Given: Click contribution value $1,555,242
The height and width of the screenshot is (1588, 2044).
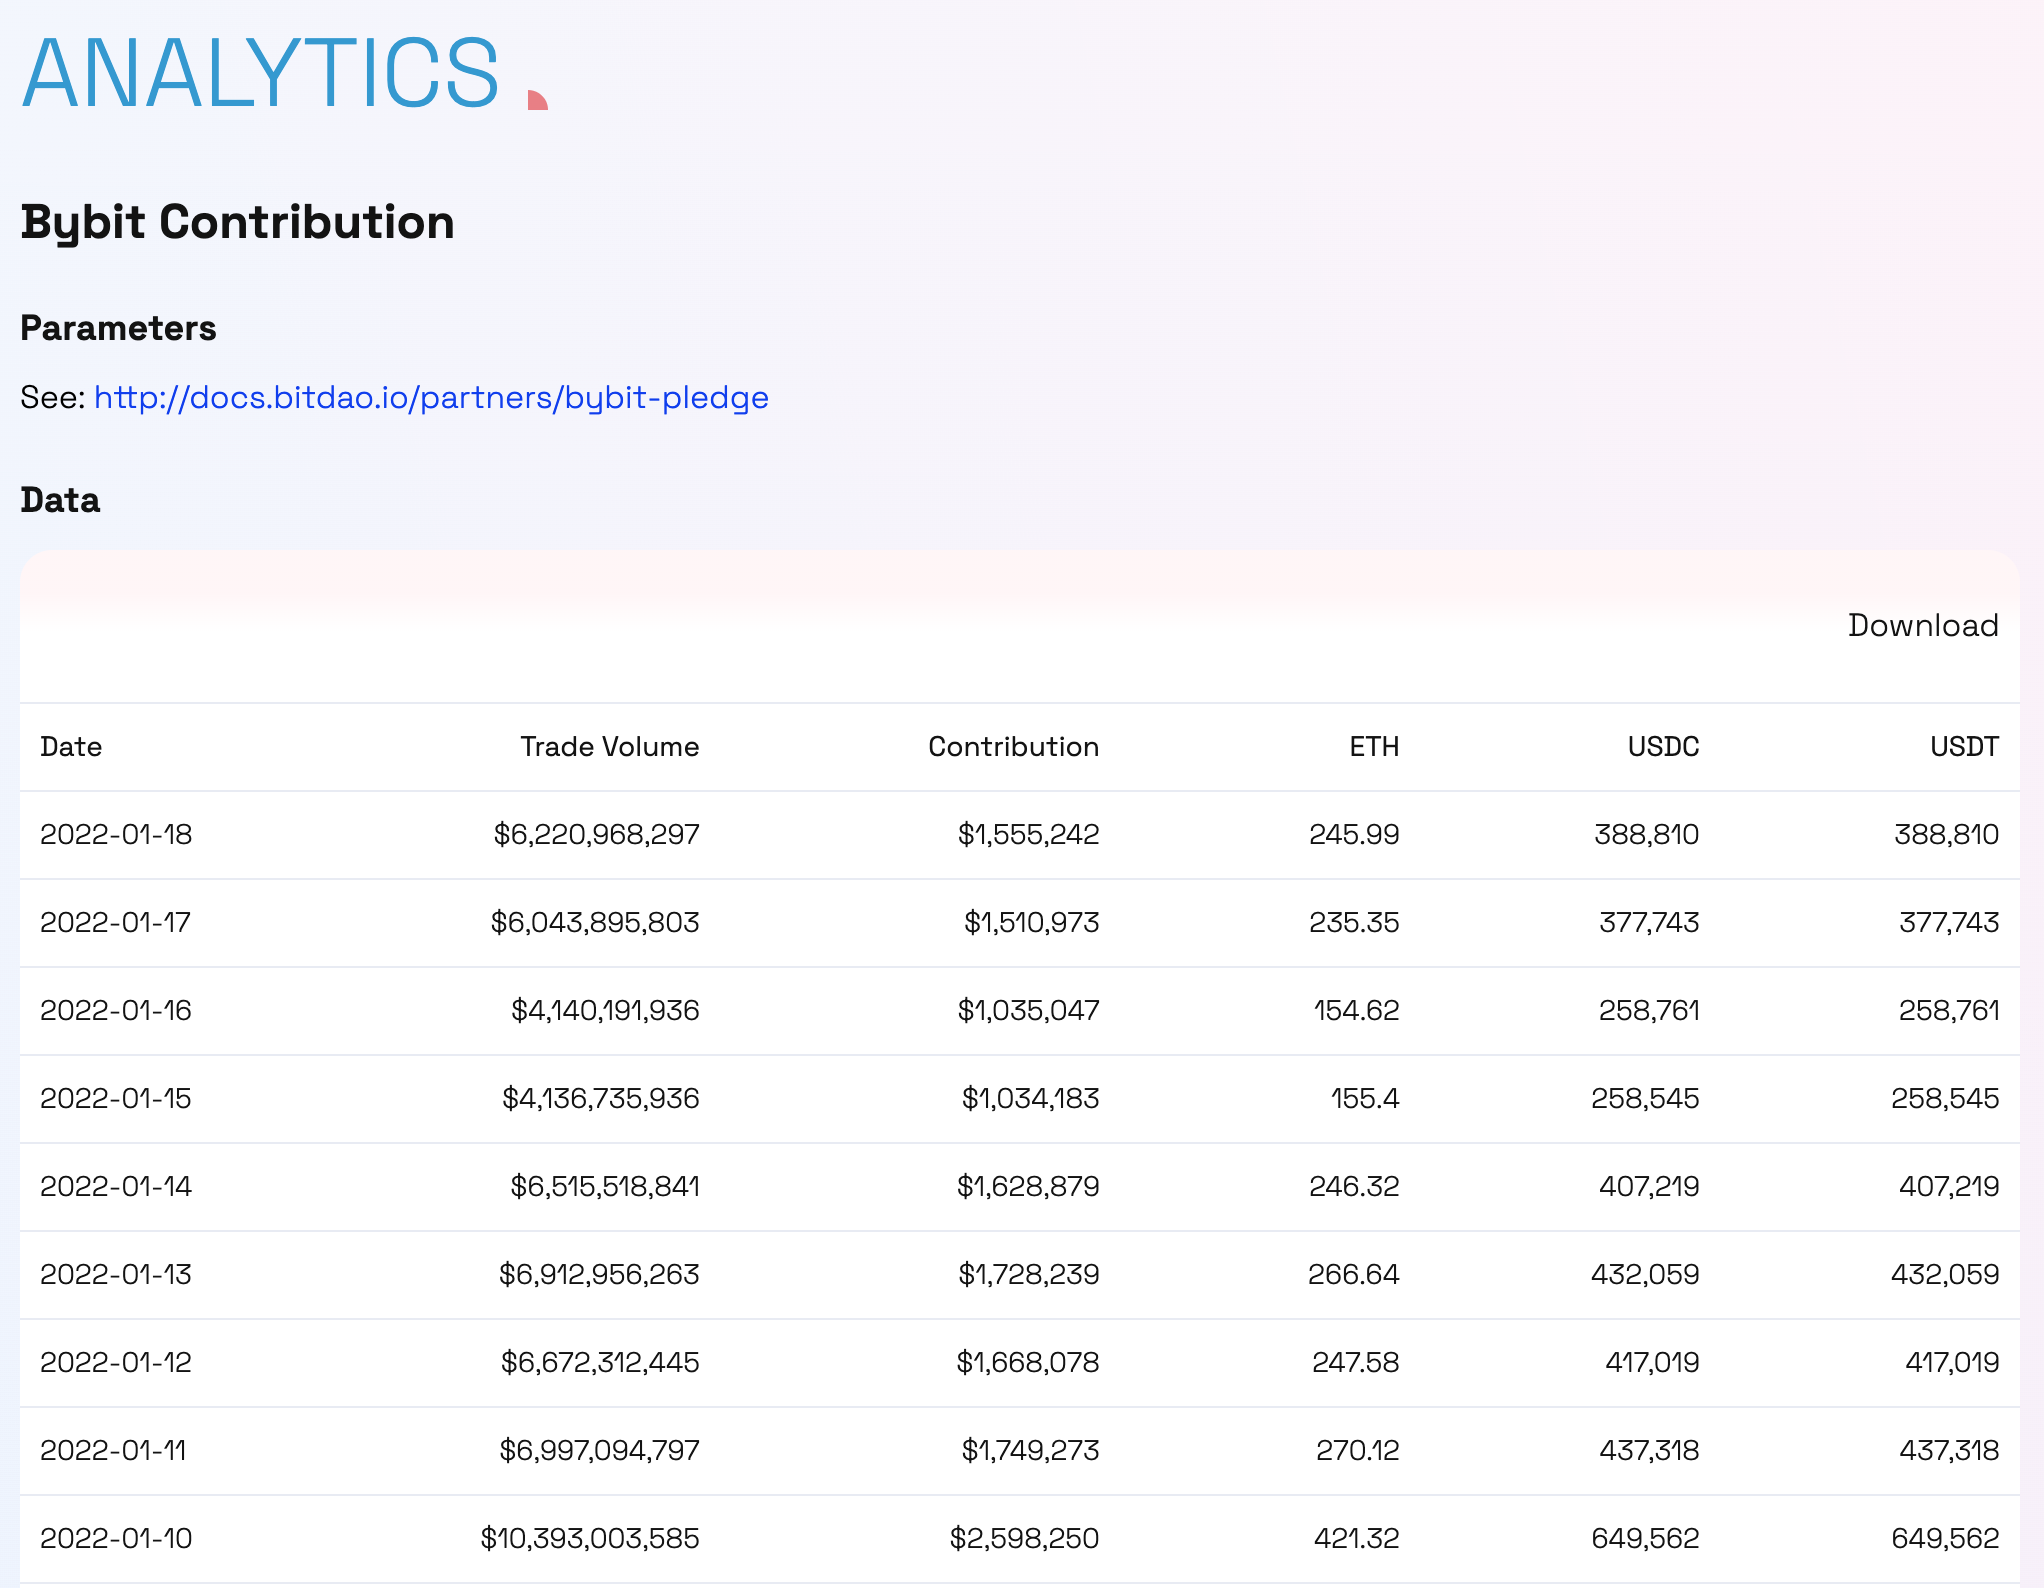Looking at the screenshot, I should click(x=1028, y=835).
